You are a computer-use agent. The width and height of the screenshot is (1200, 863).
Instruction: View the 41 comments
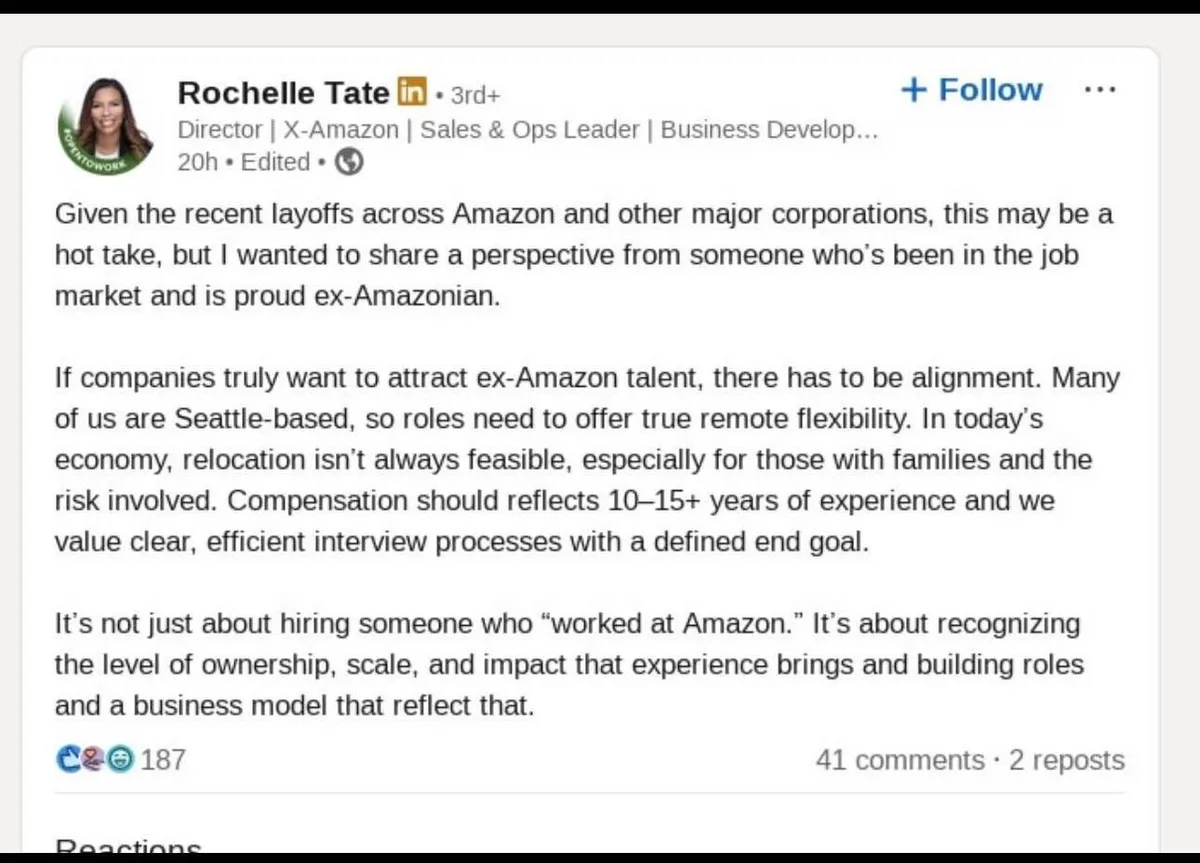click(x=899, y=760)
